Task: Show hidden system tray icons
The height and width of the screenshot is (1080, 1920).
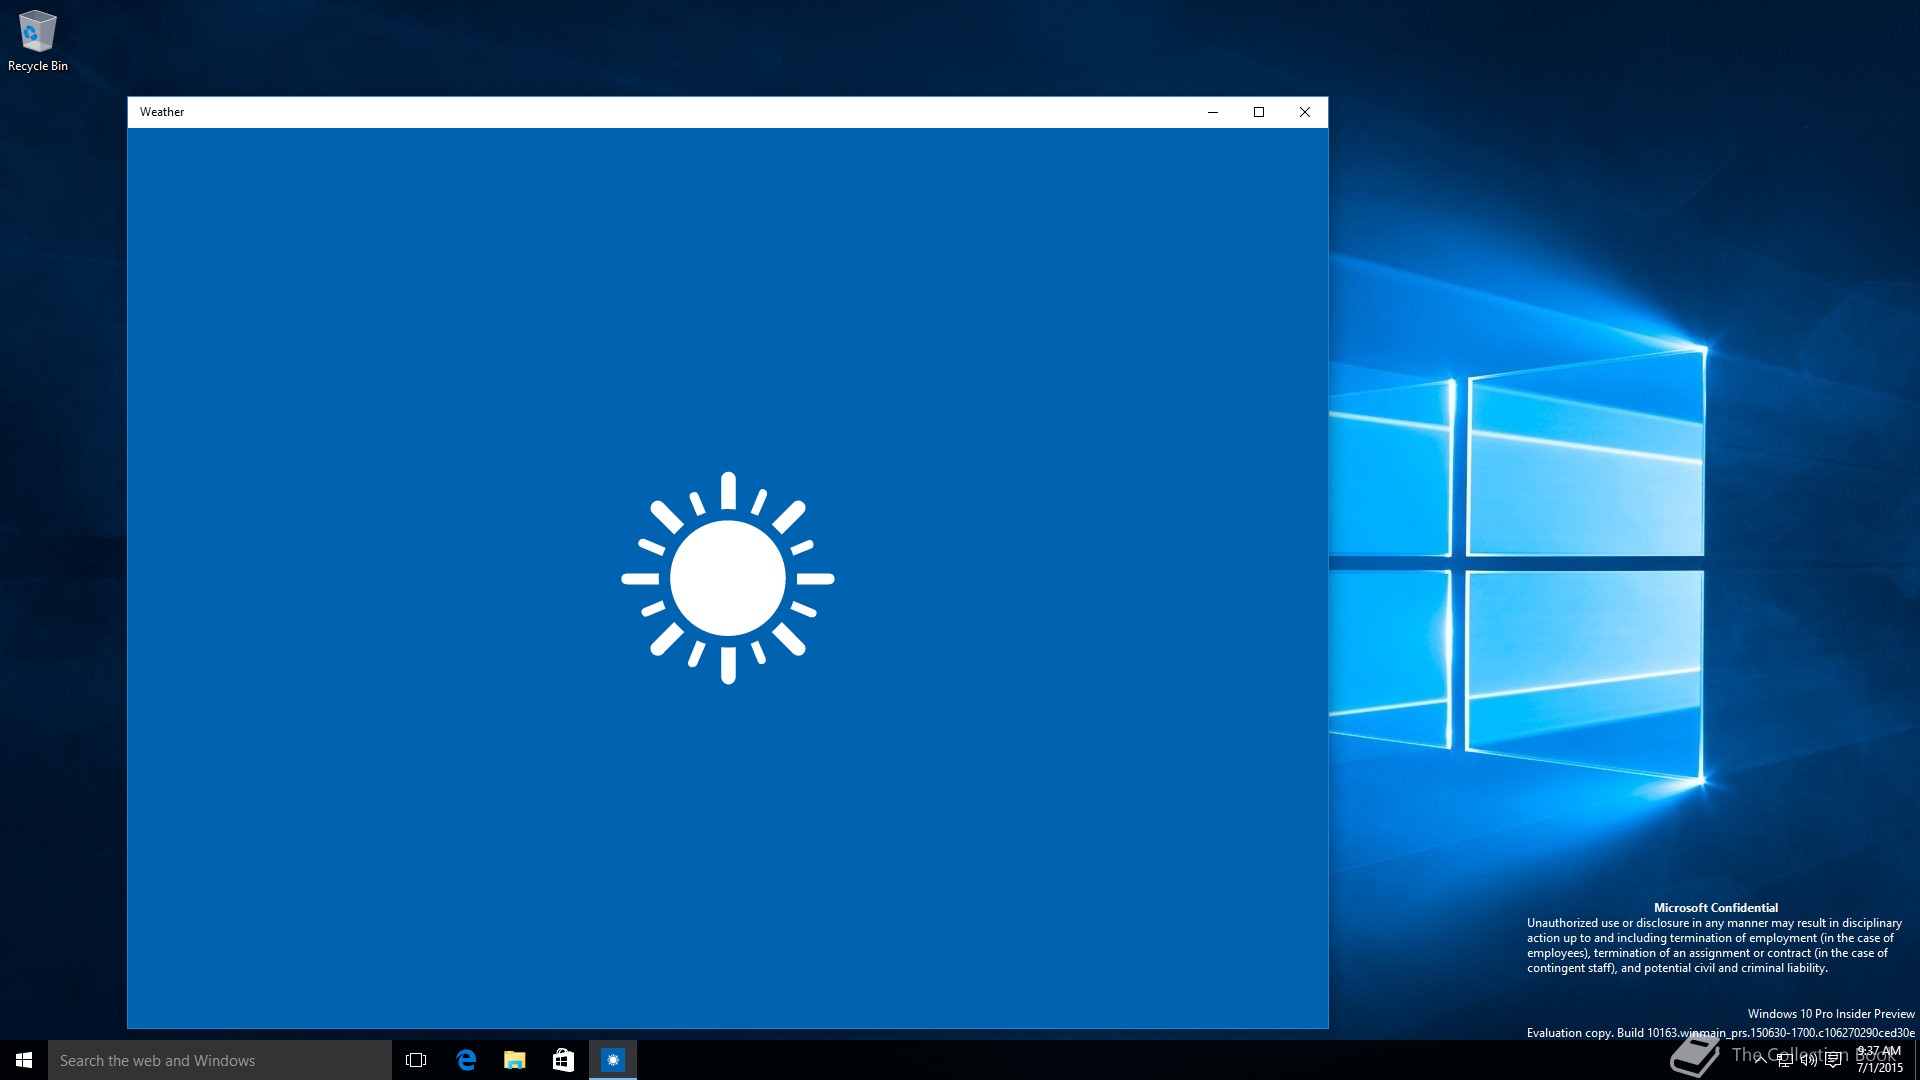Action: coord(1760,1060)
